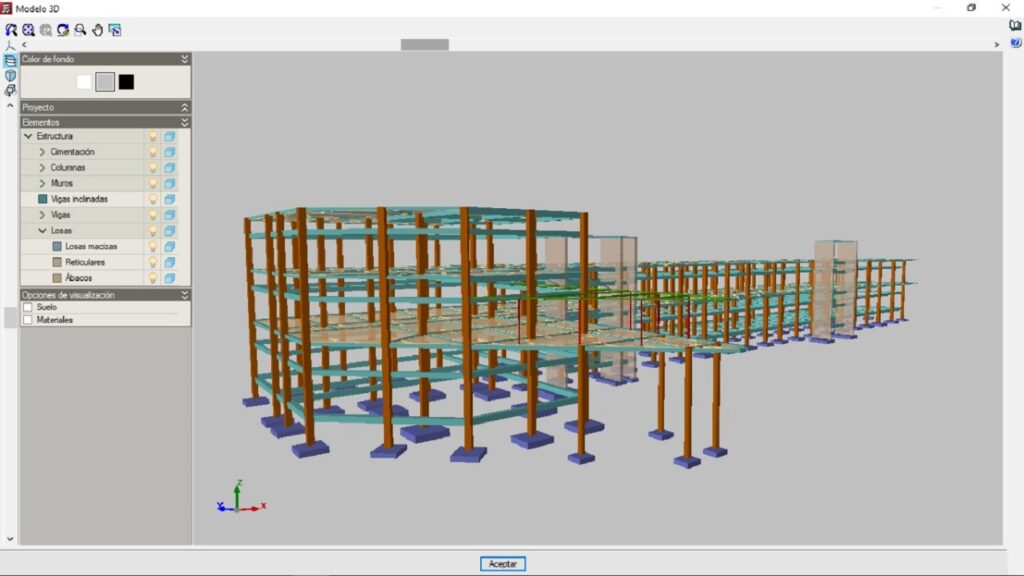The height and width of the screenshot is (576, 1024).
Task: Click the layers icon in left sidebar
Action: [10, 61]
